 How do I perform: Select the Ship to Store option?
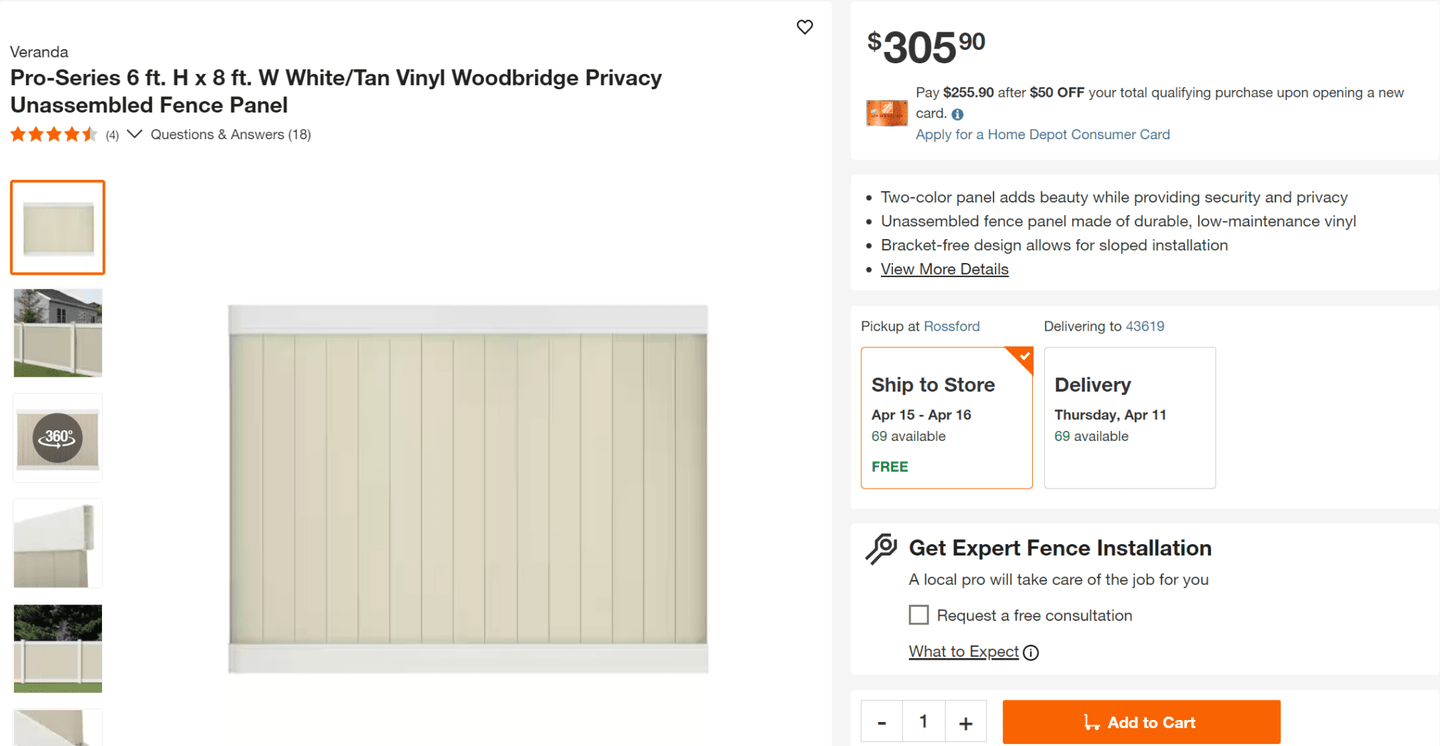click(x=946, y=418)
